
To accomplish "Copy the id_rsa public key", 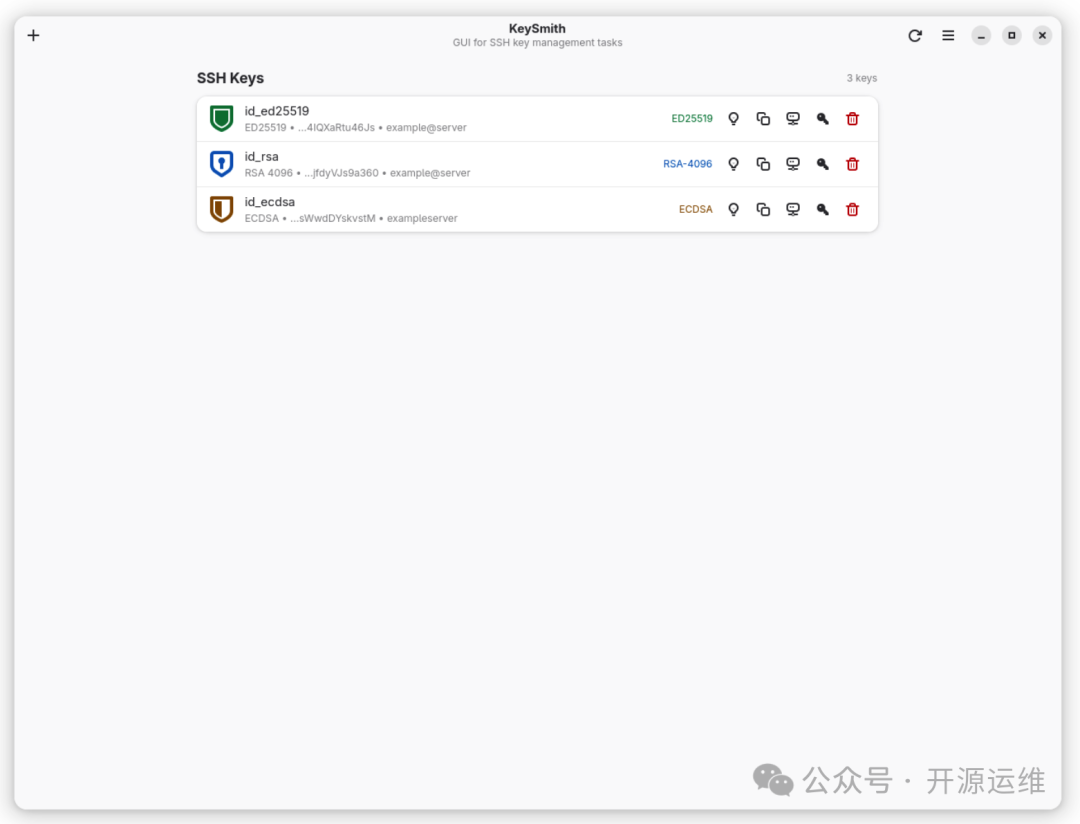I will tap(763, 164).
